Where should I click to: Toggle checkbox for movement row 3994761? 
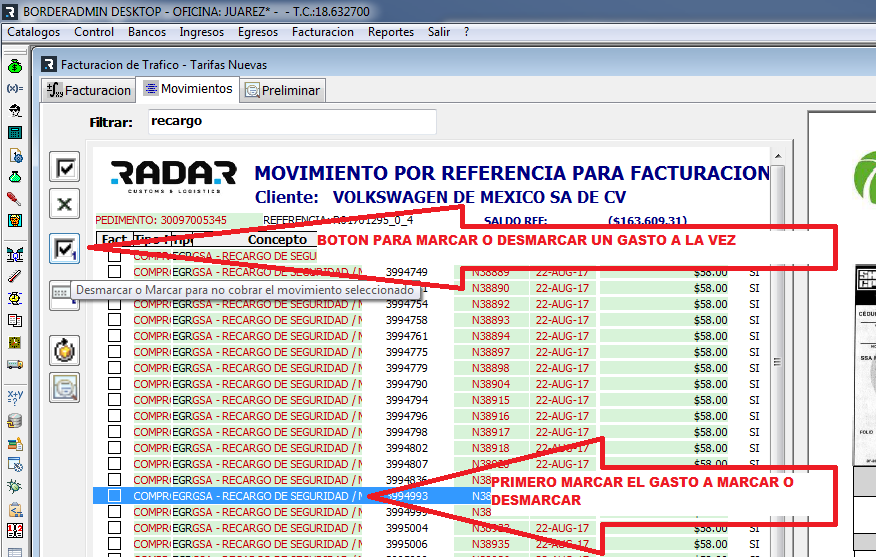115,336
